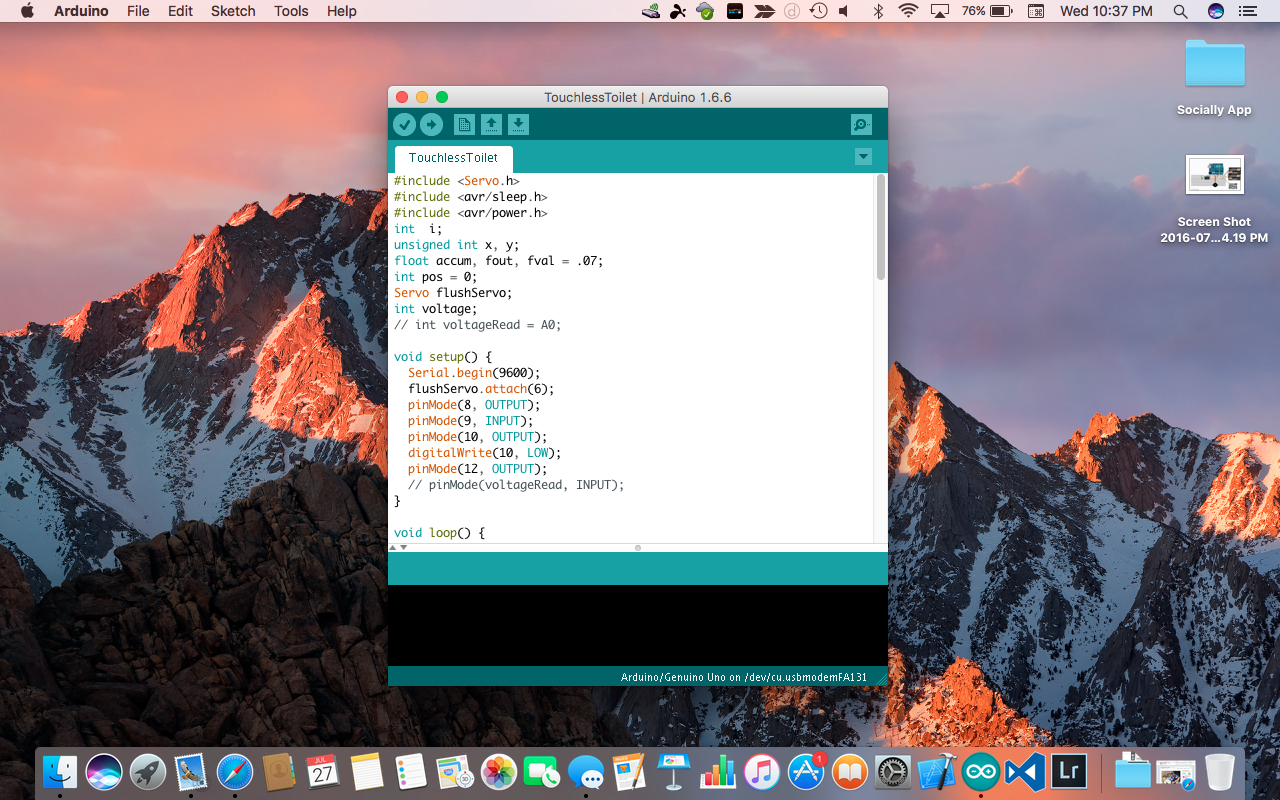Click the 'void setup() {' line
The height and width of the screenshot is (800, 1280).
443,357
